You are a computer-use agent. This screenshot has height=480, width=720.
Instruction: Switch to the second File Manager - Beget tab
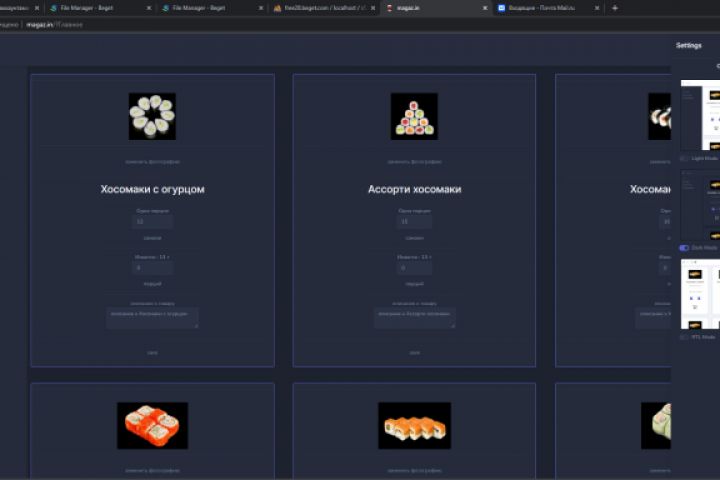pyautogui.click(x=211, y=8)
